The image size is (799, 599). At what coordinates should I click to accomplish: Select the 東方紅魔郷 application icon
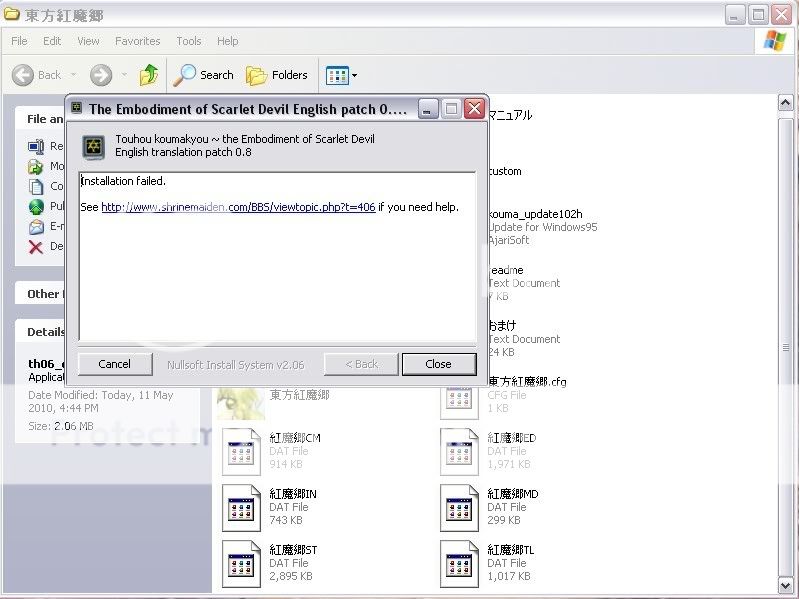241,403
